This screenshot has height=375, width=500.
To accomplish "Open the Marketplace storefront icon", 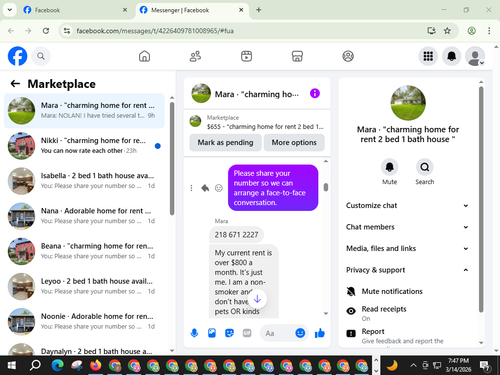I will [297, 56].
